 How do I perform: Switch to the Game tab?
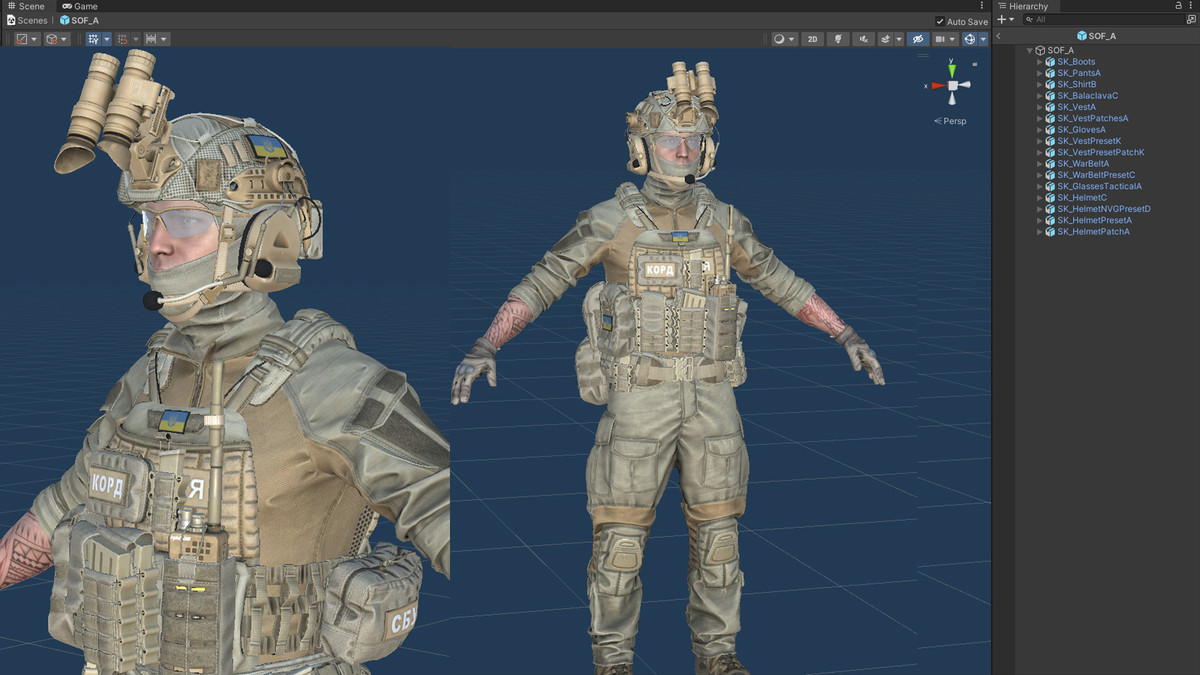pos(80,6)
